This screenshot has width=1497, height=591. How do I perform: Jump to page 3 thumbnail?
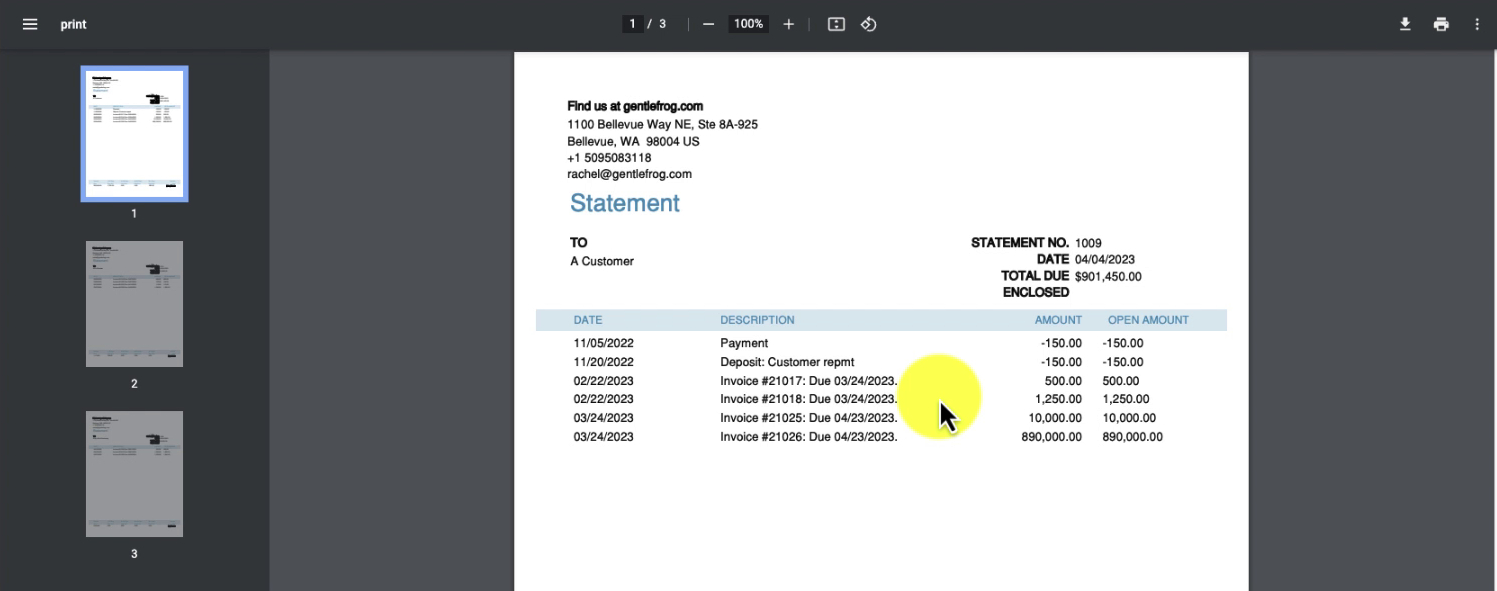coord(134,474)
